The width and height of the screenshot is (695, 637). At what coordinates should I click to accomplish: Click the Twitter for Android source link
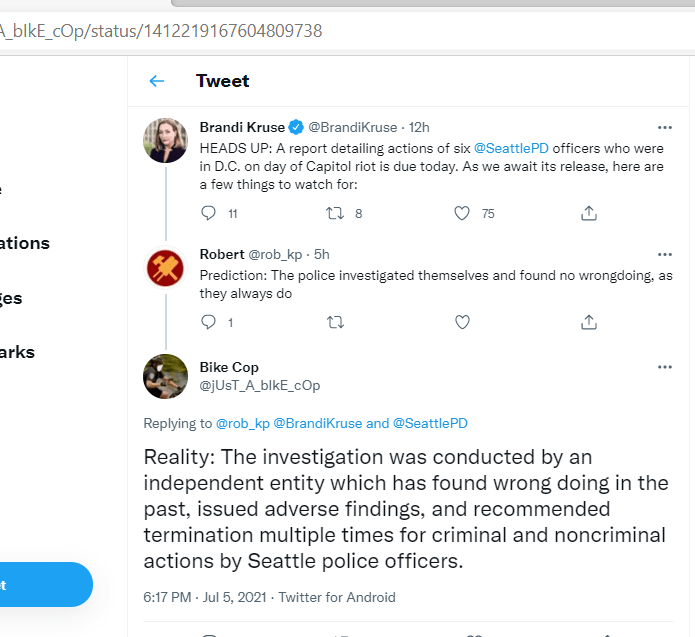point(337,597)
